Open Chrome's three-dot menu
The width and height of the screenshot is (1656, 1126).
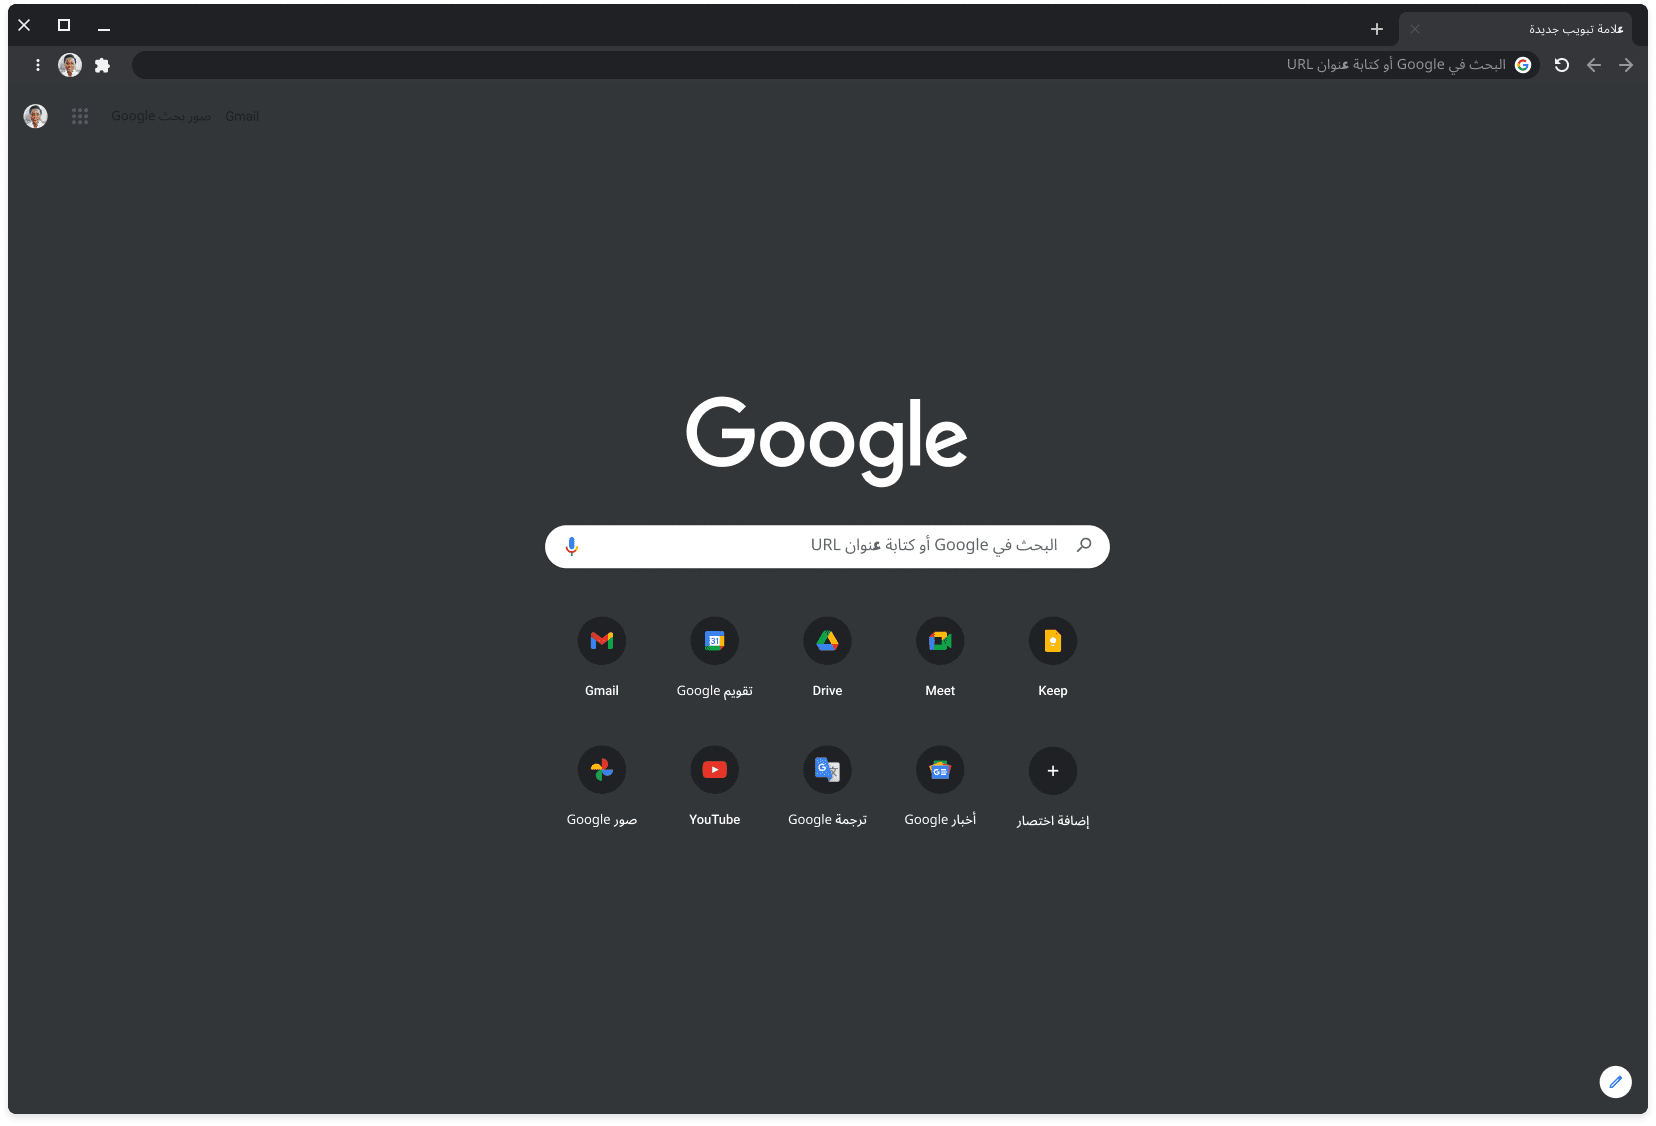(x=38, y=65)
